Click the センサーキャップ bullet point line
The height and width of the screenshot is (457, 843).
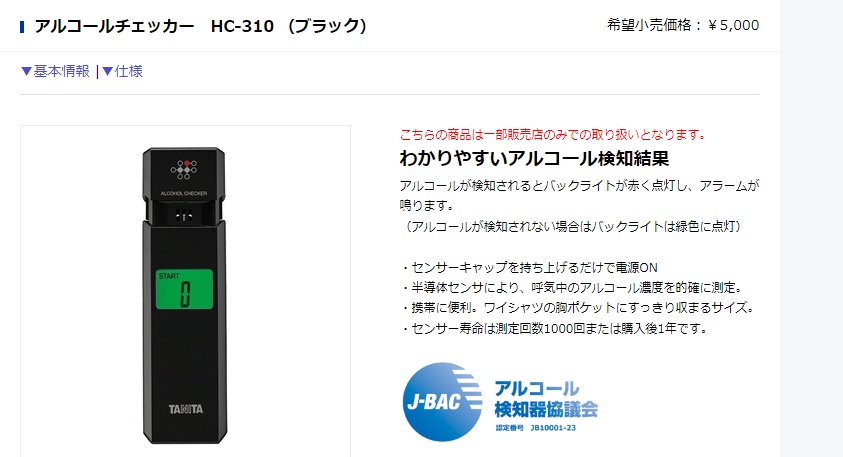(x=529, y=267)
